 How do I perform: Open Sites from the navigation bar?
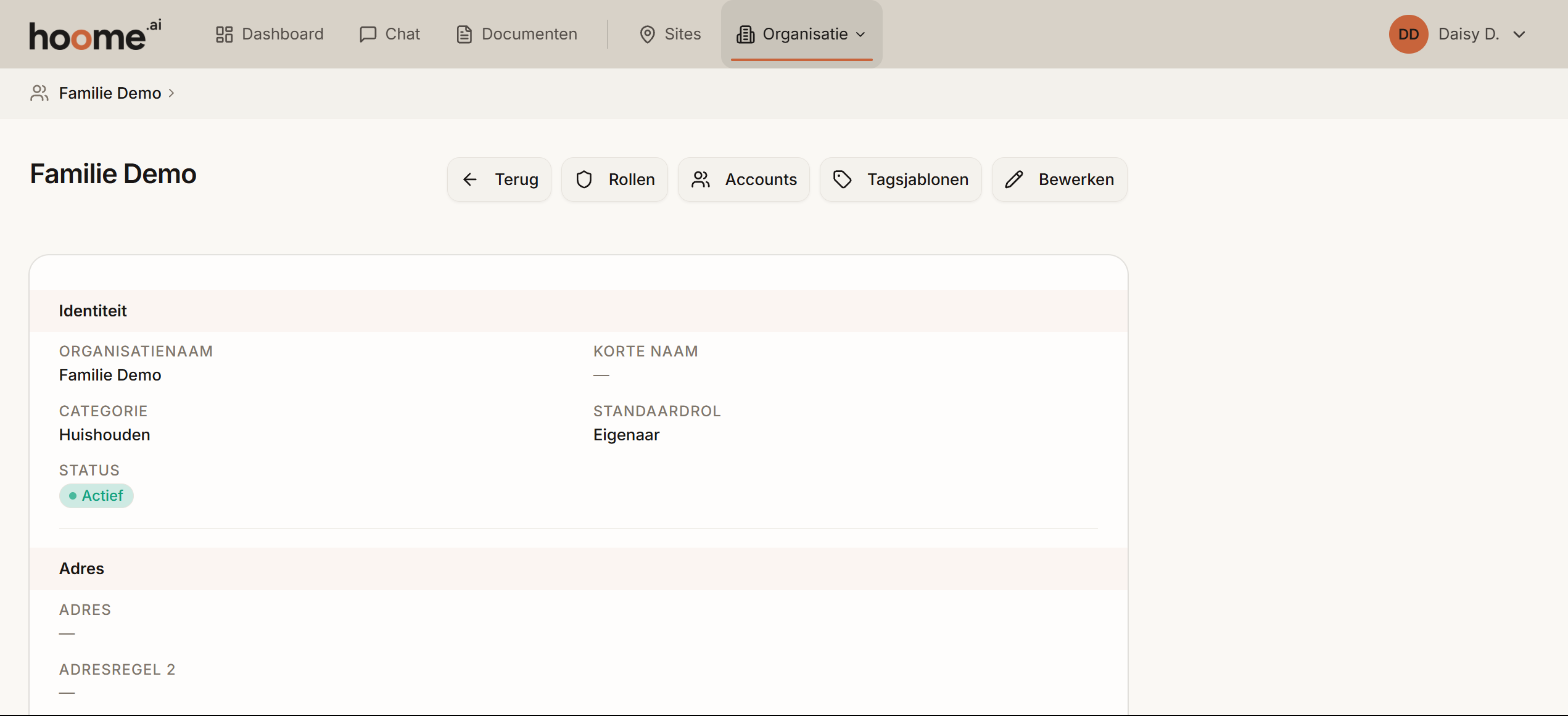[x=670, y=34]
